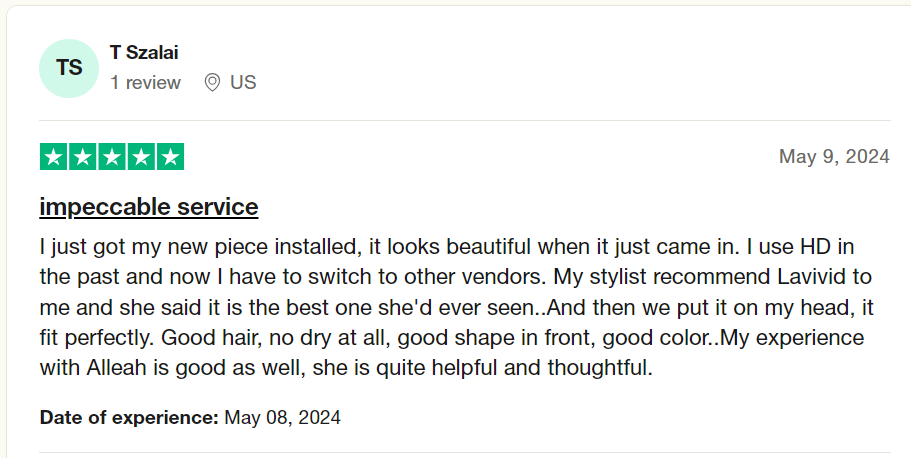Click the '1 review' count text
This screenshot has width=911, height=458.
(x=145, y=83)
